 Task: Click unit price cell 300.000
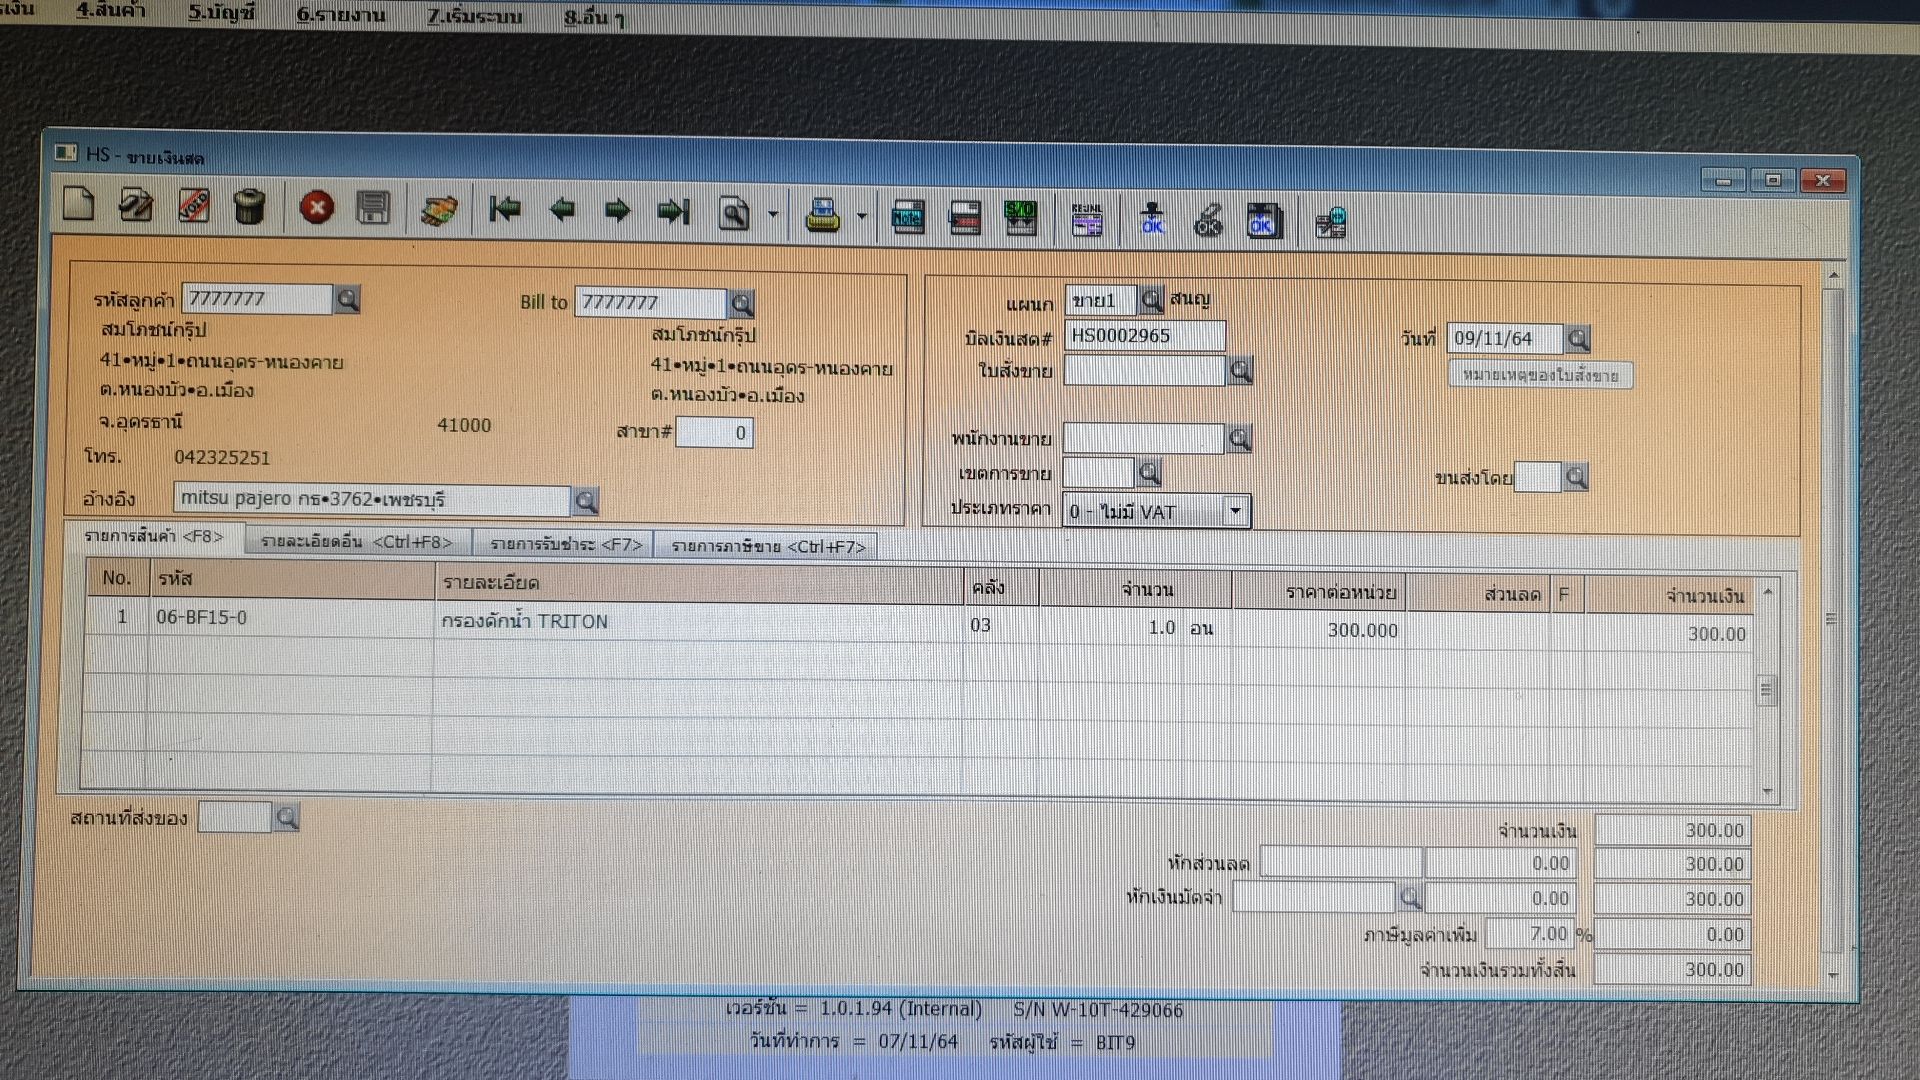point(1319,630)
